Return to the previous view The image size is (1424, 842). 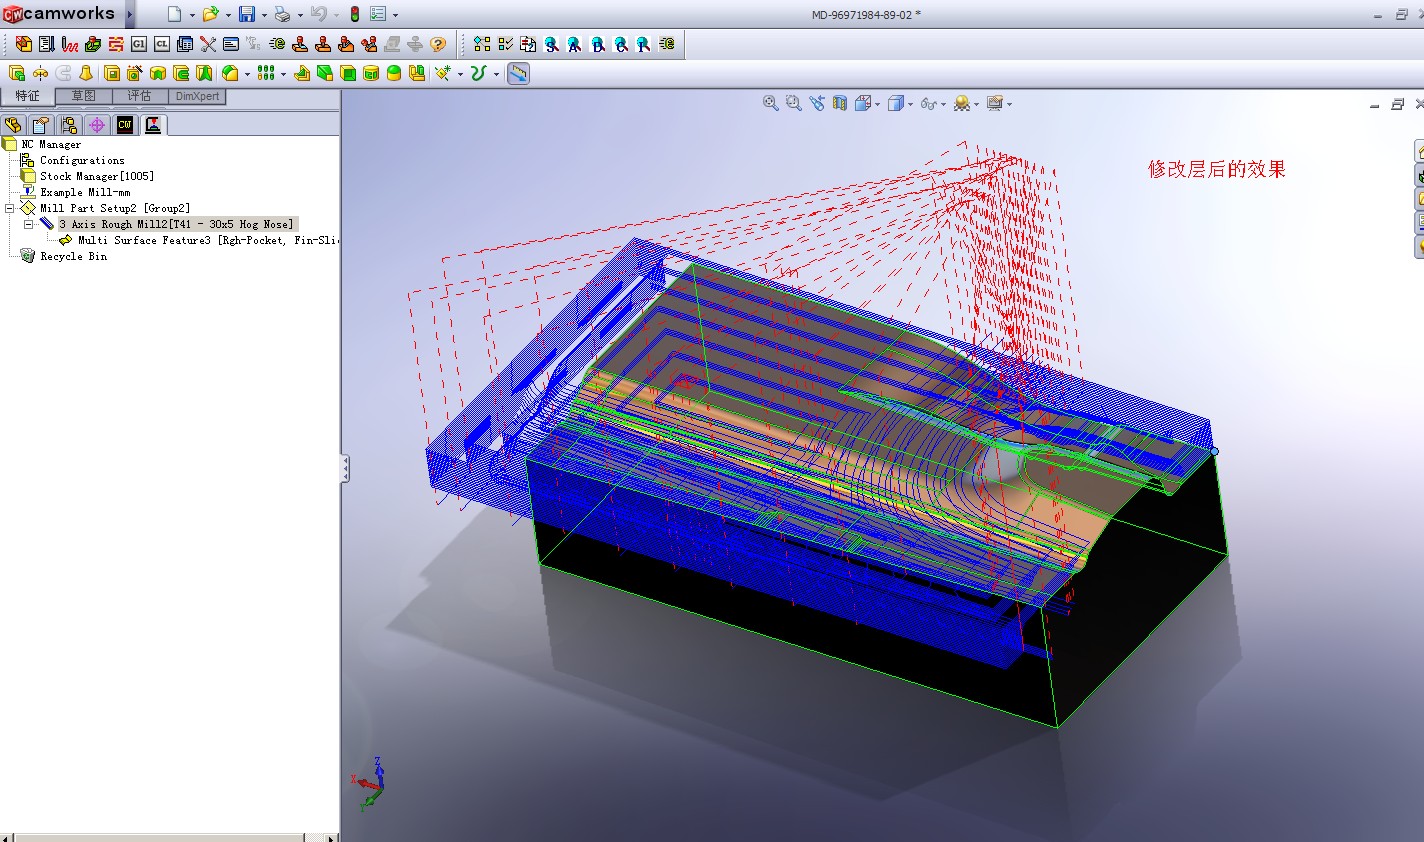point(817,103)
